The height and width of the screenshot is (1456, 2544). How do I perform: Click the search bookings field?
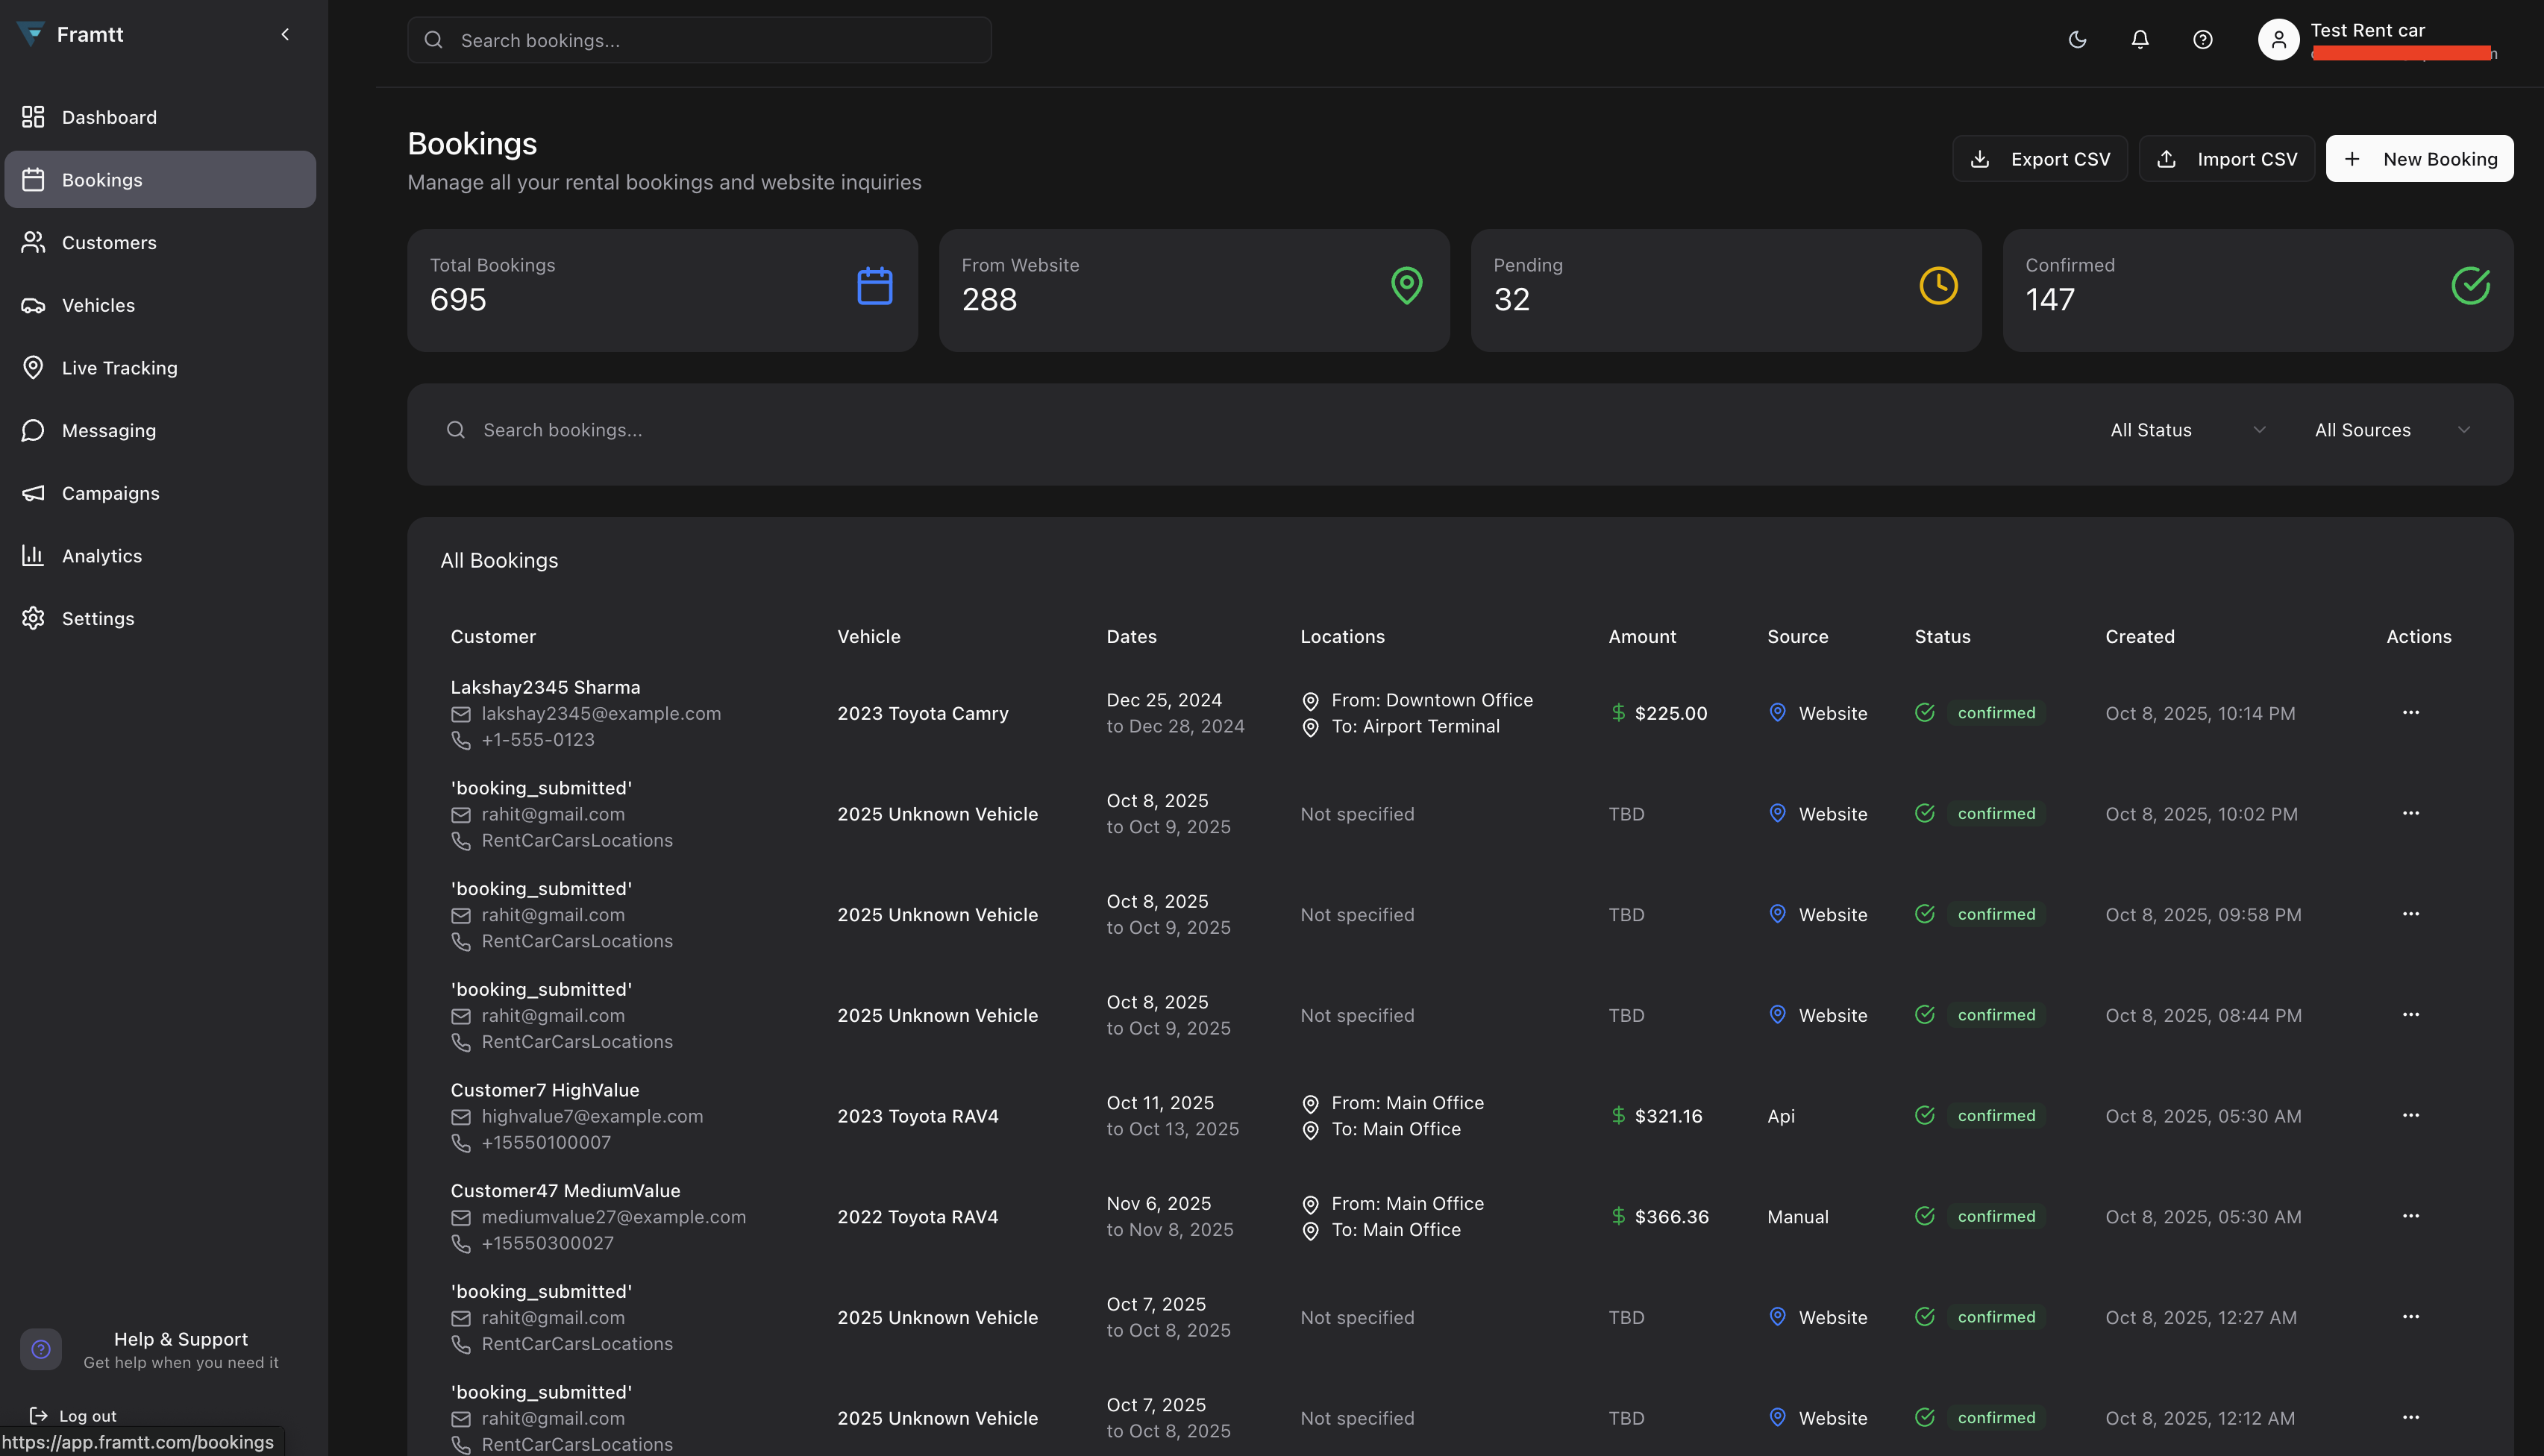[700, 40]
